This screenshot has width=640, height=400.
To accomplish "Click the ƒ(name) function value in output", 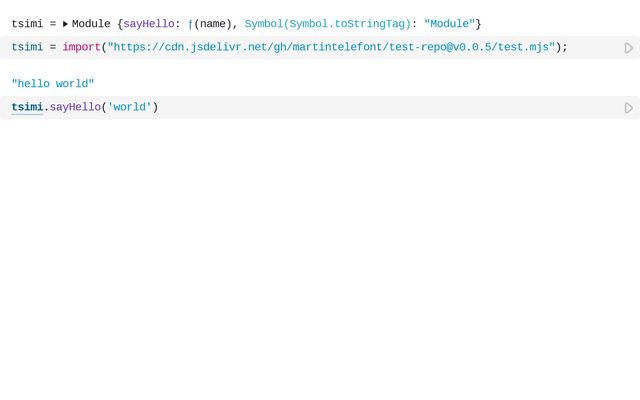I will point(211,24).
